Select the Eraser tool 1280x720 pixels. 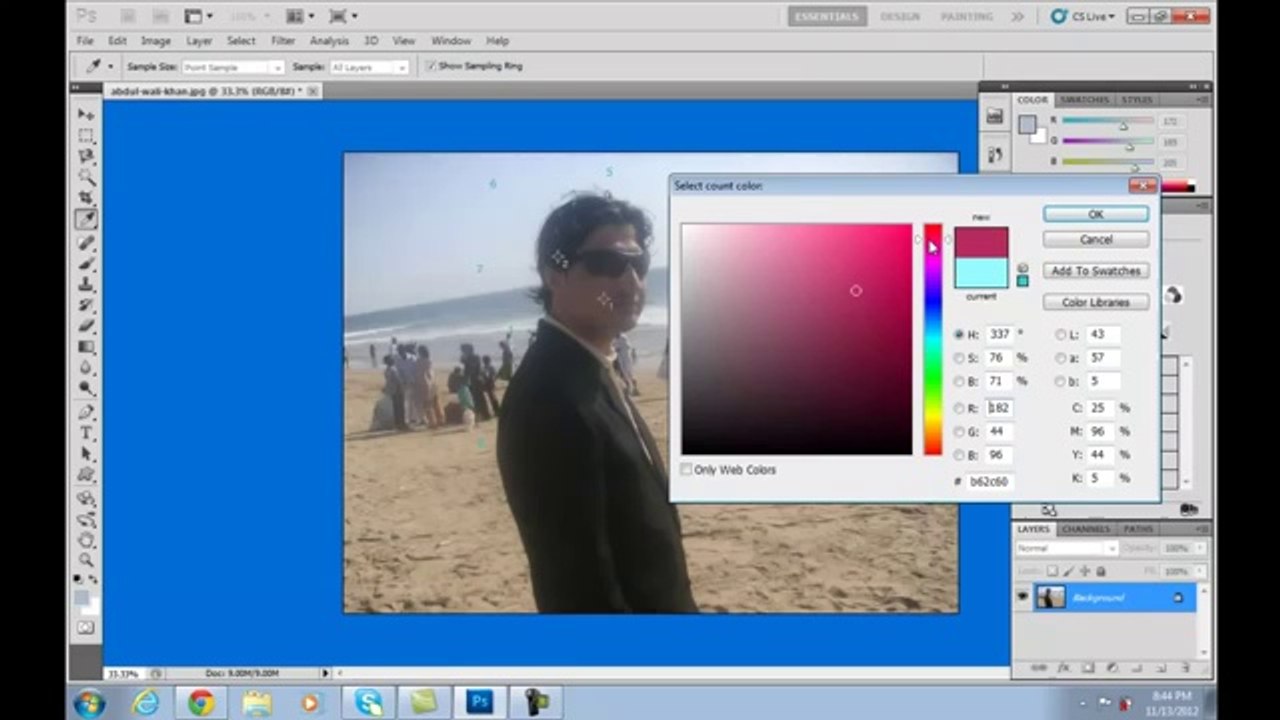click(87, 326)
